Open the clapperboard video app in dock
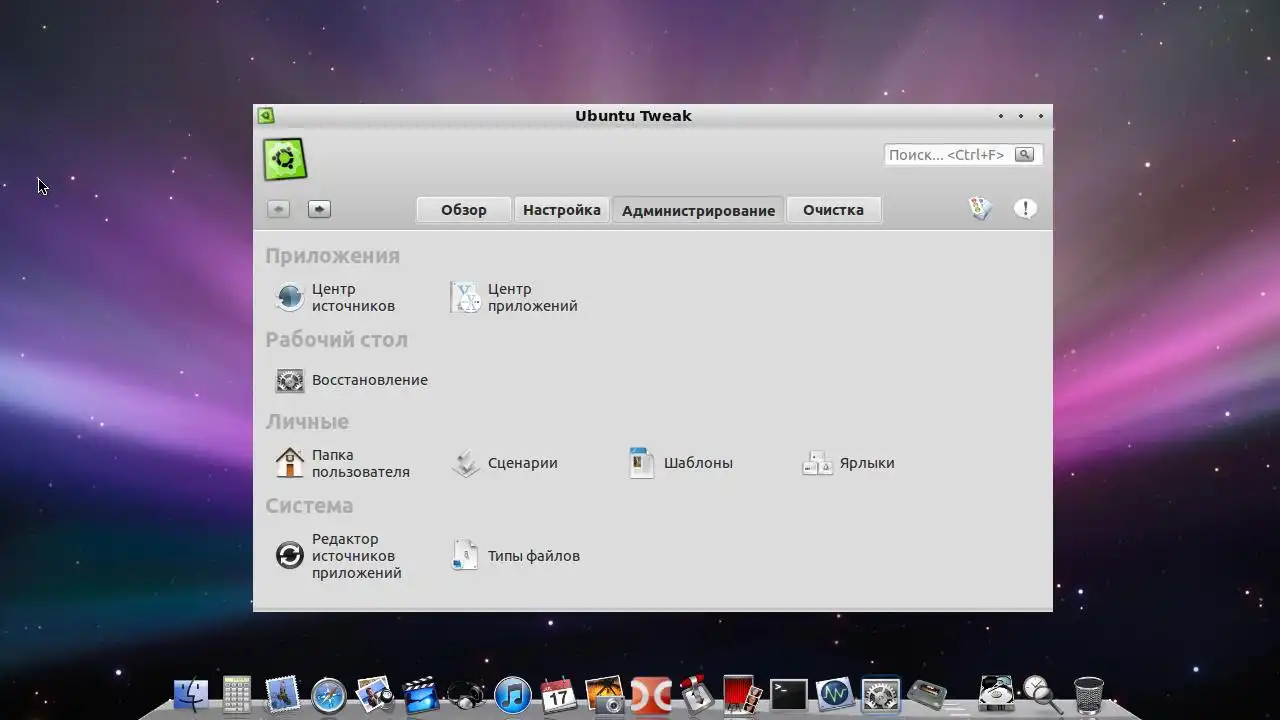1280x720 pixels. [421, 694]
